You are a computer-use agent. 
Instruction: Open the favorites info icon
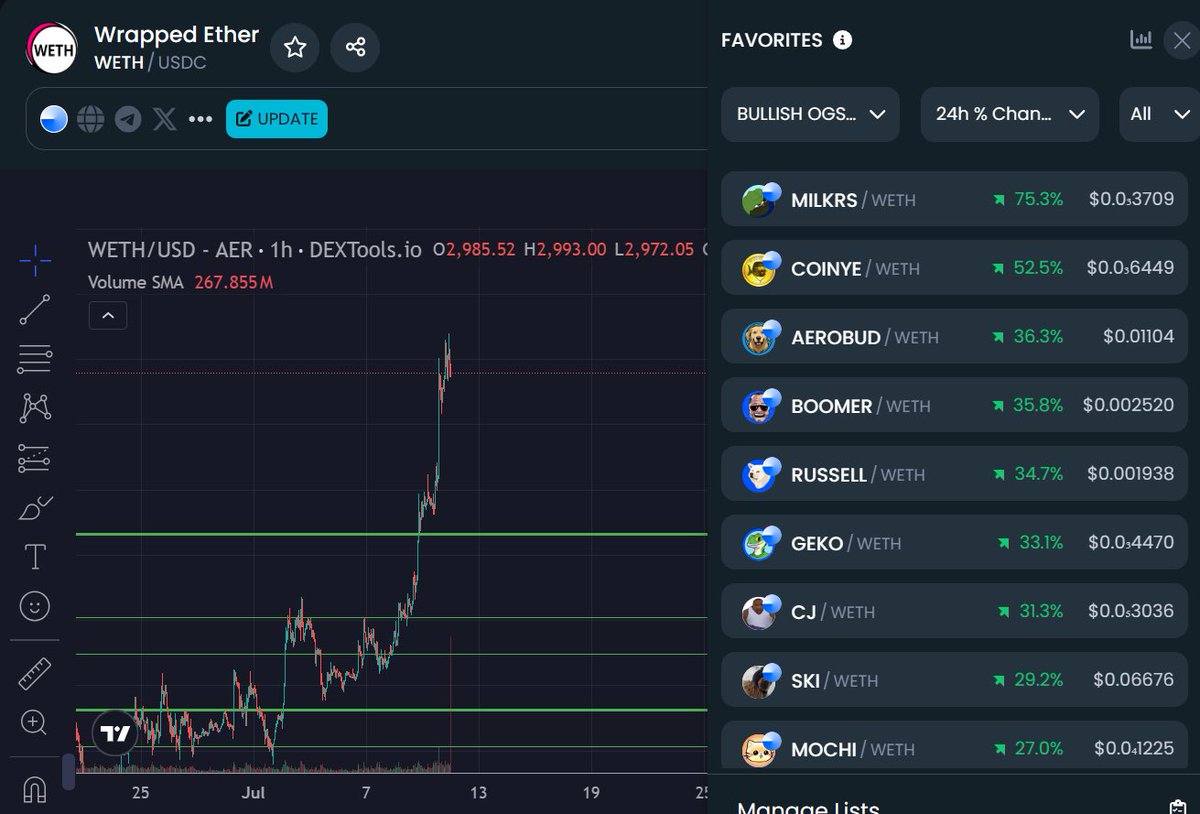843,40
